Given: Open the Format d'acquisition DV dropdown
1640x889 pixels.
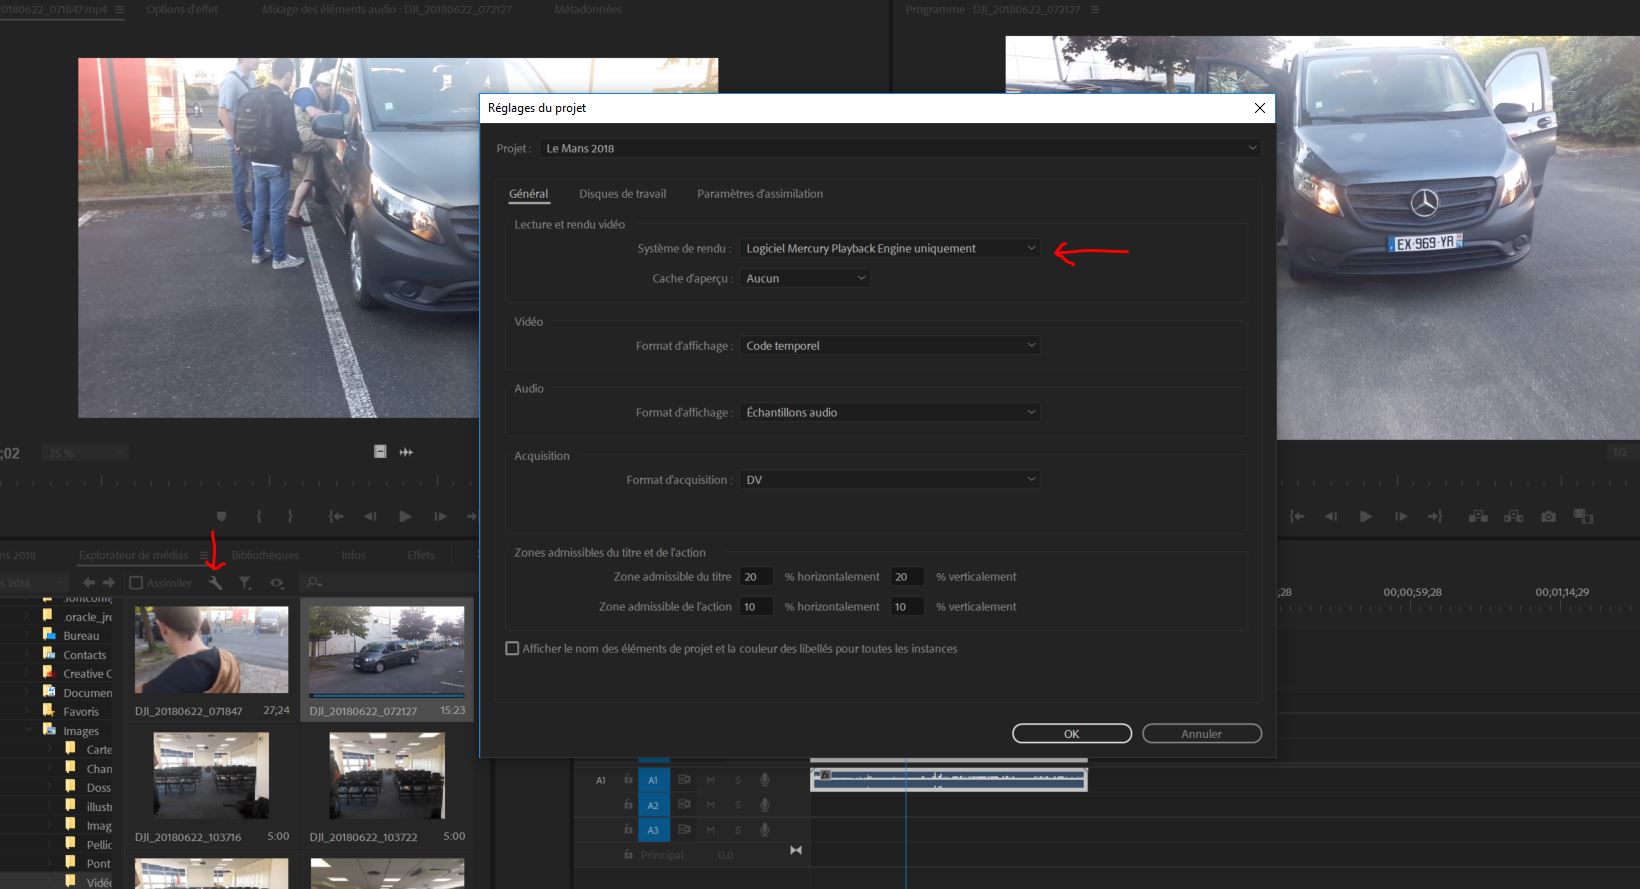Looking at the screenshot, I should 890,480.
